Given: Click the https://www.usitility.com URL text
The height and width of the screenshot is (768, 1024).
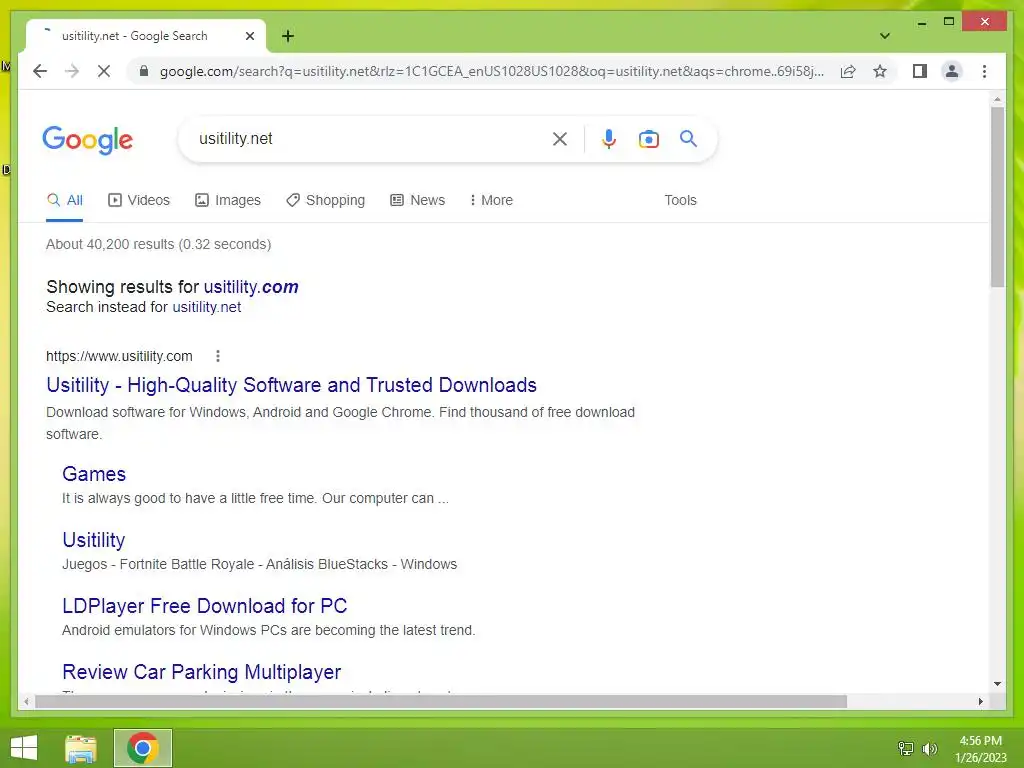Looking at the screenshot, I should coord(120,356).
